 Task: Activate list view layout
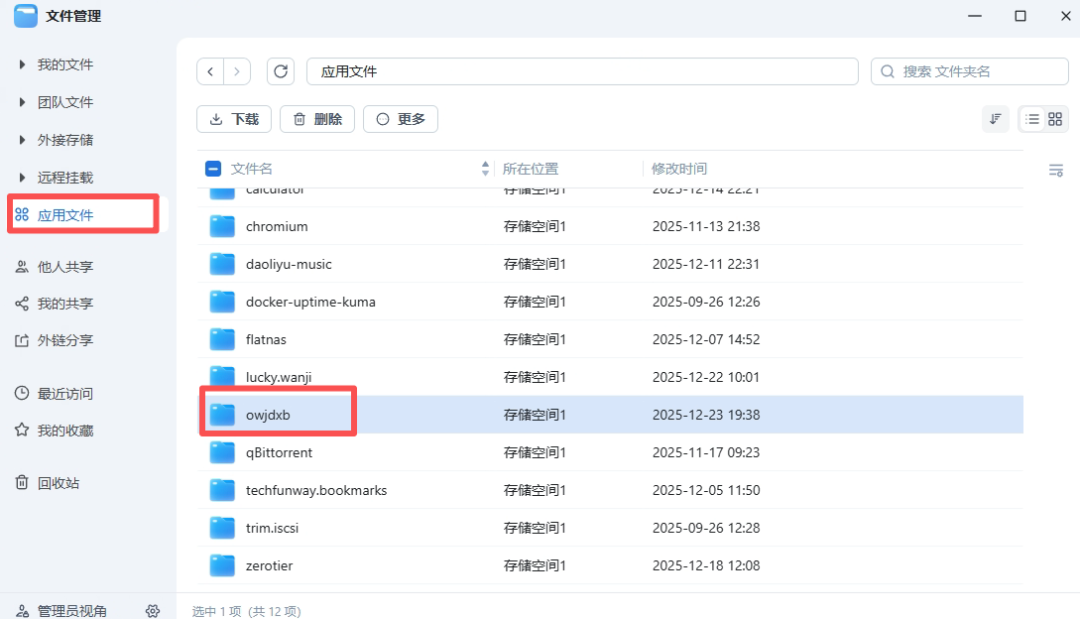[x=1032, y=118]
